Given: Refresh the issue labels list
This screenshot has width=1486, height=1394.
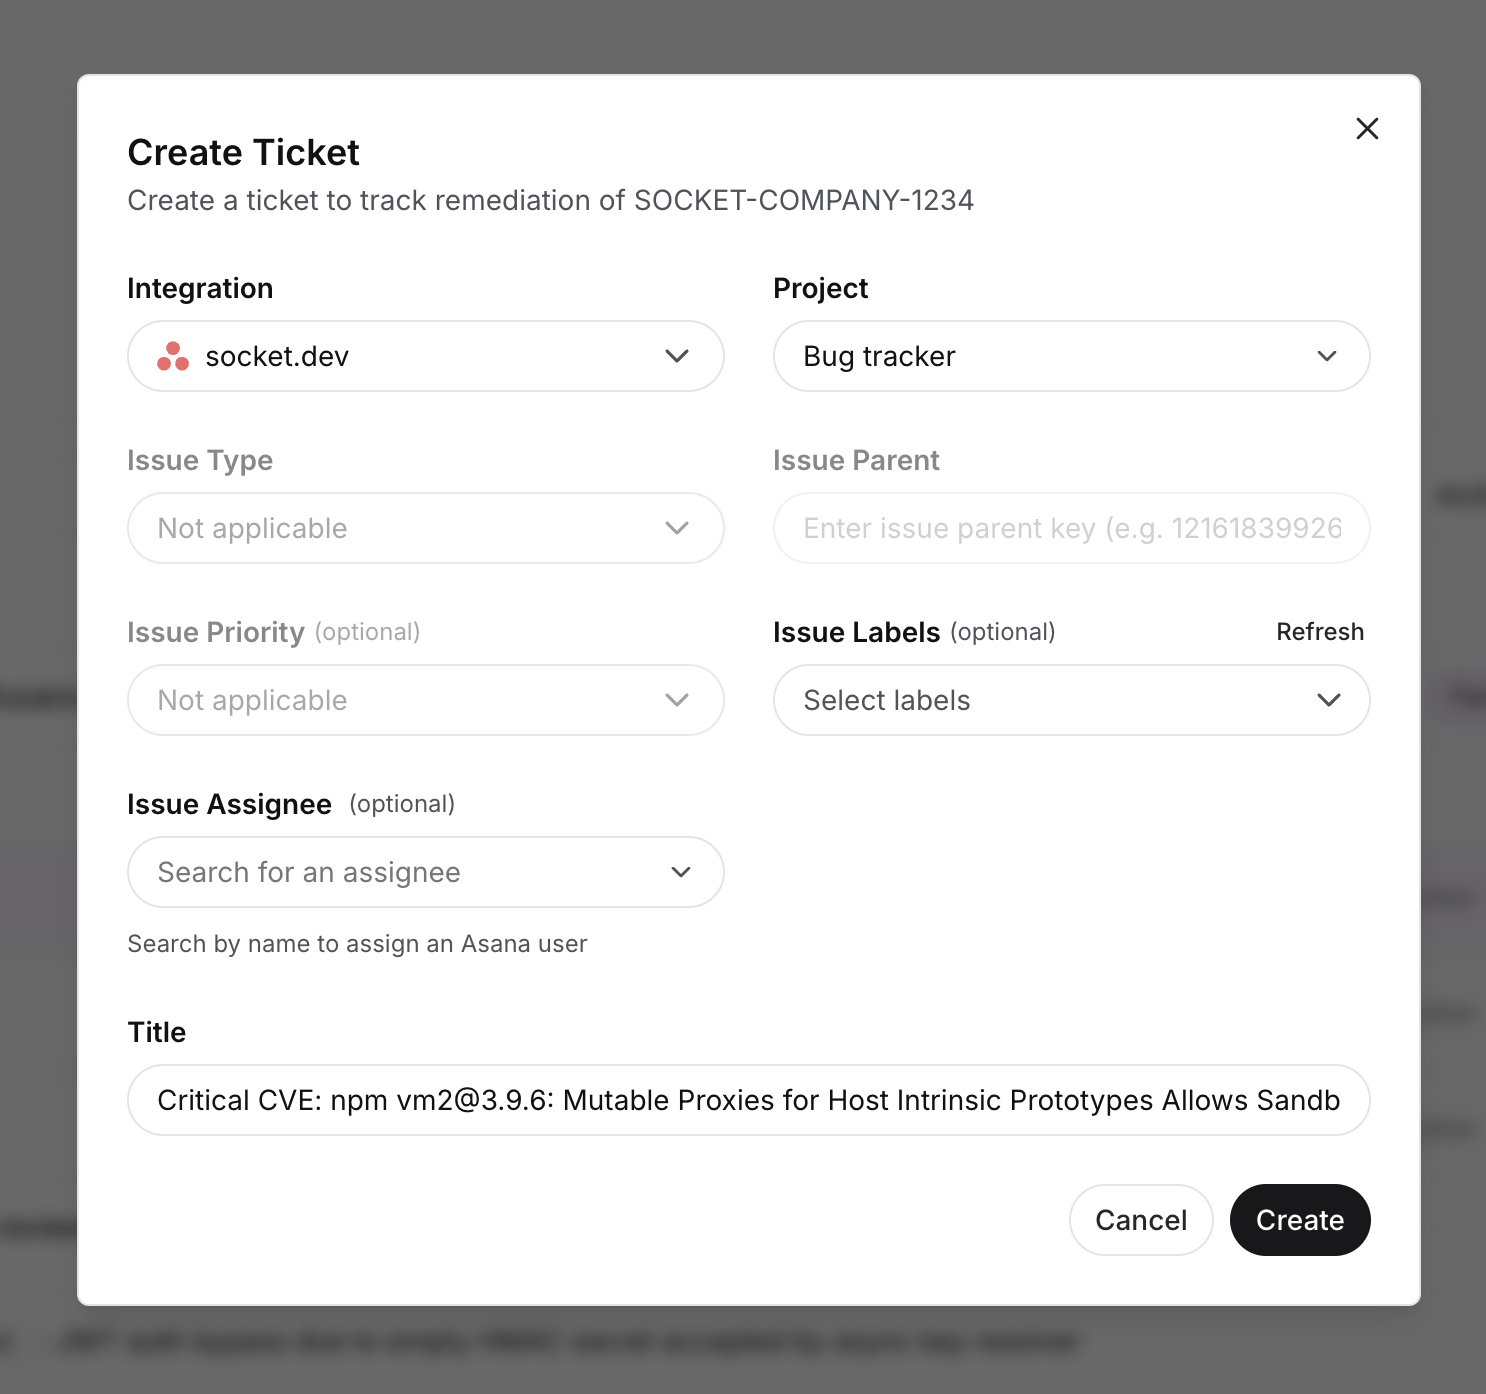Looking at the screenshot, I should [1320, 632].
